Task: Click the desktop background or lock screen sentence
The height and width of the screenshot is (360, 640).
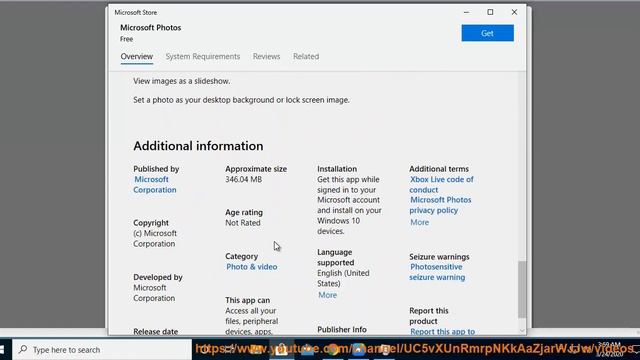Action: pos(241,100)
